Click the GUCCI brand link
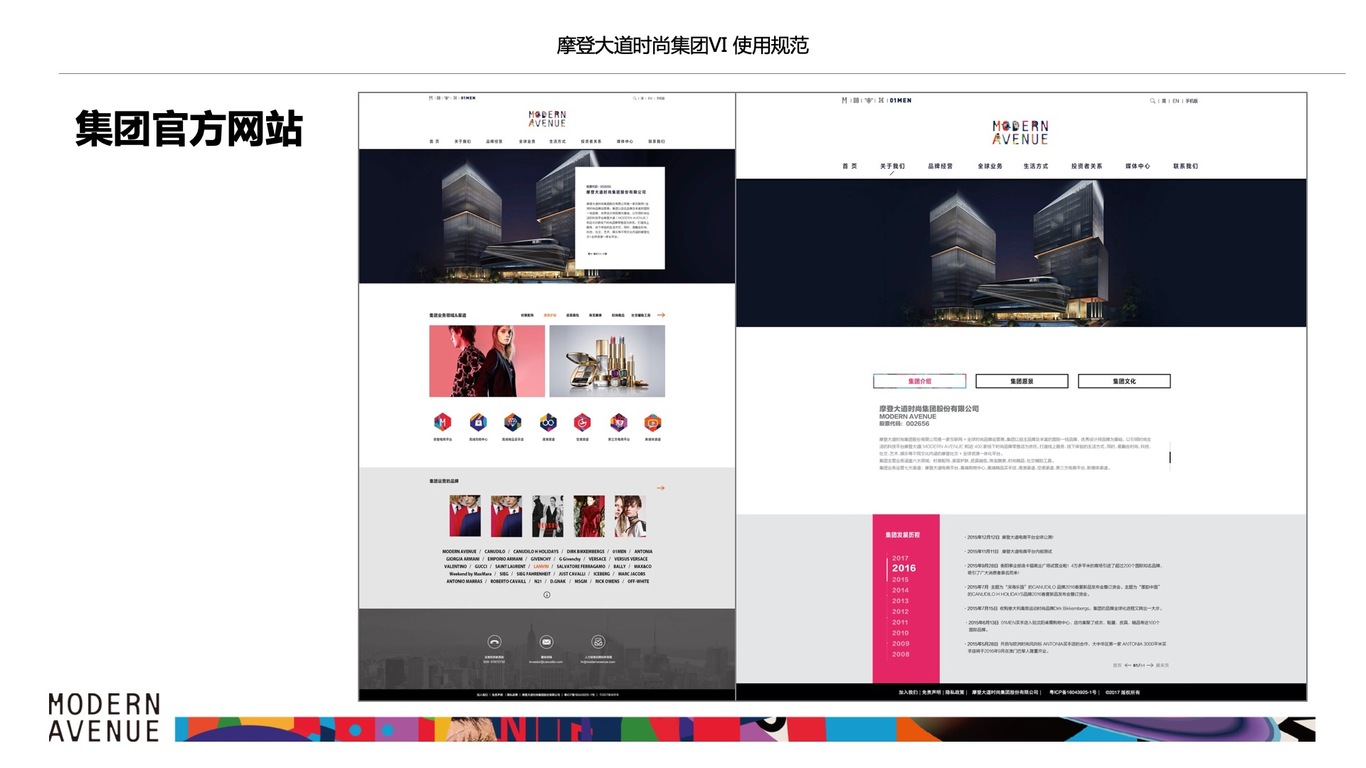This screenshot has height=768, width=1366. pyautogui.click(x=481, y=566)
